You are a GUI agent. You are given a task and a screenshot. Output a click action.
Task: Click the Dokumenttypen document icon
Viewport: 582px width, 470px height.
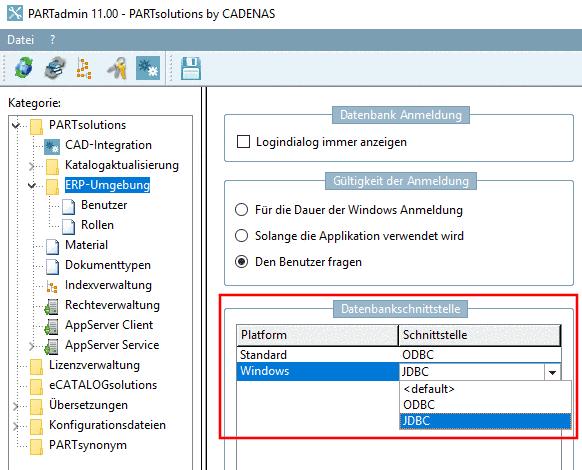(52, 267)
